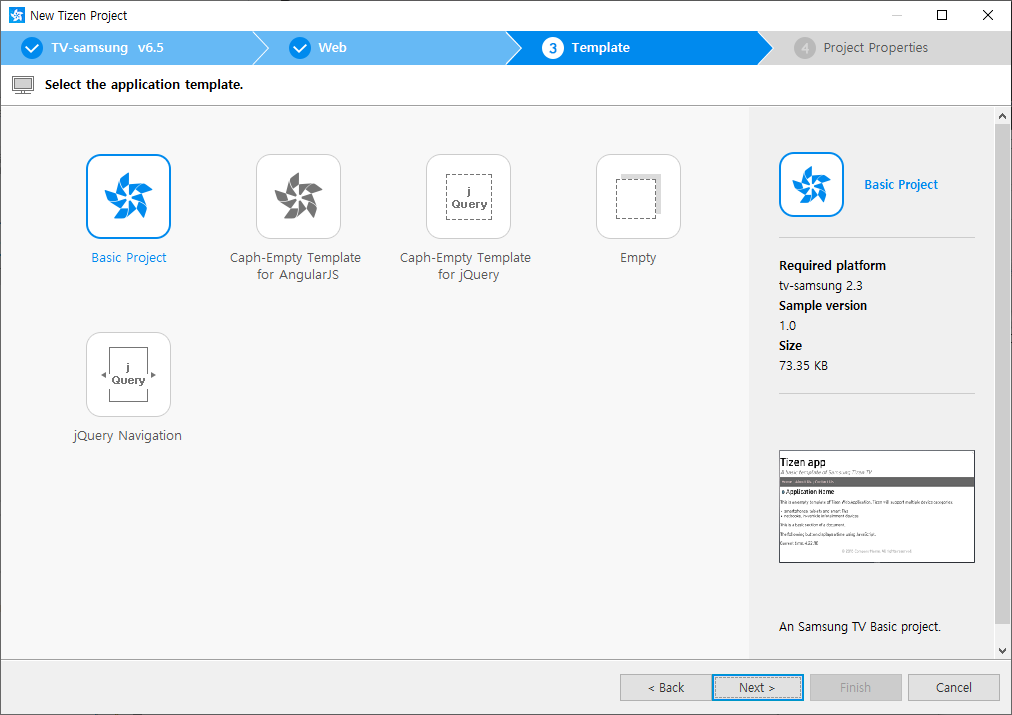Click the Caph-Empty Template for AngularJS label

click(x=296, y=266)
